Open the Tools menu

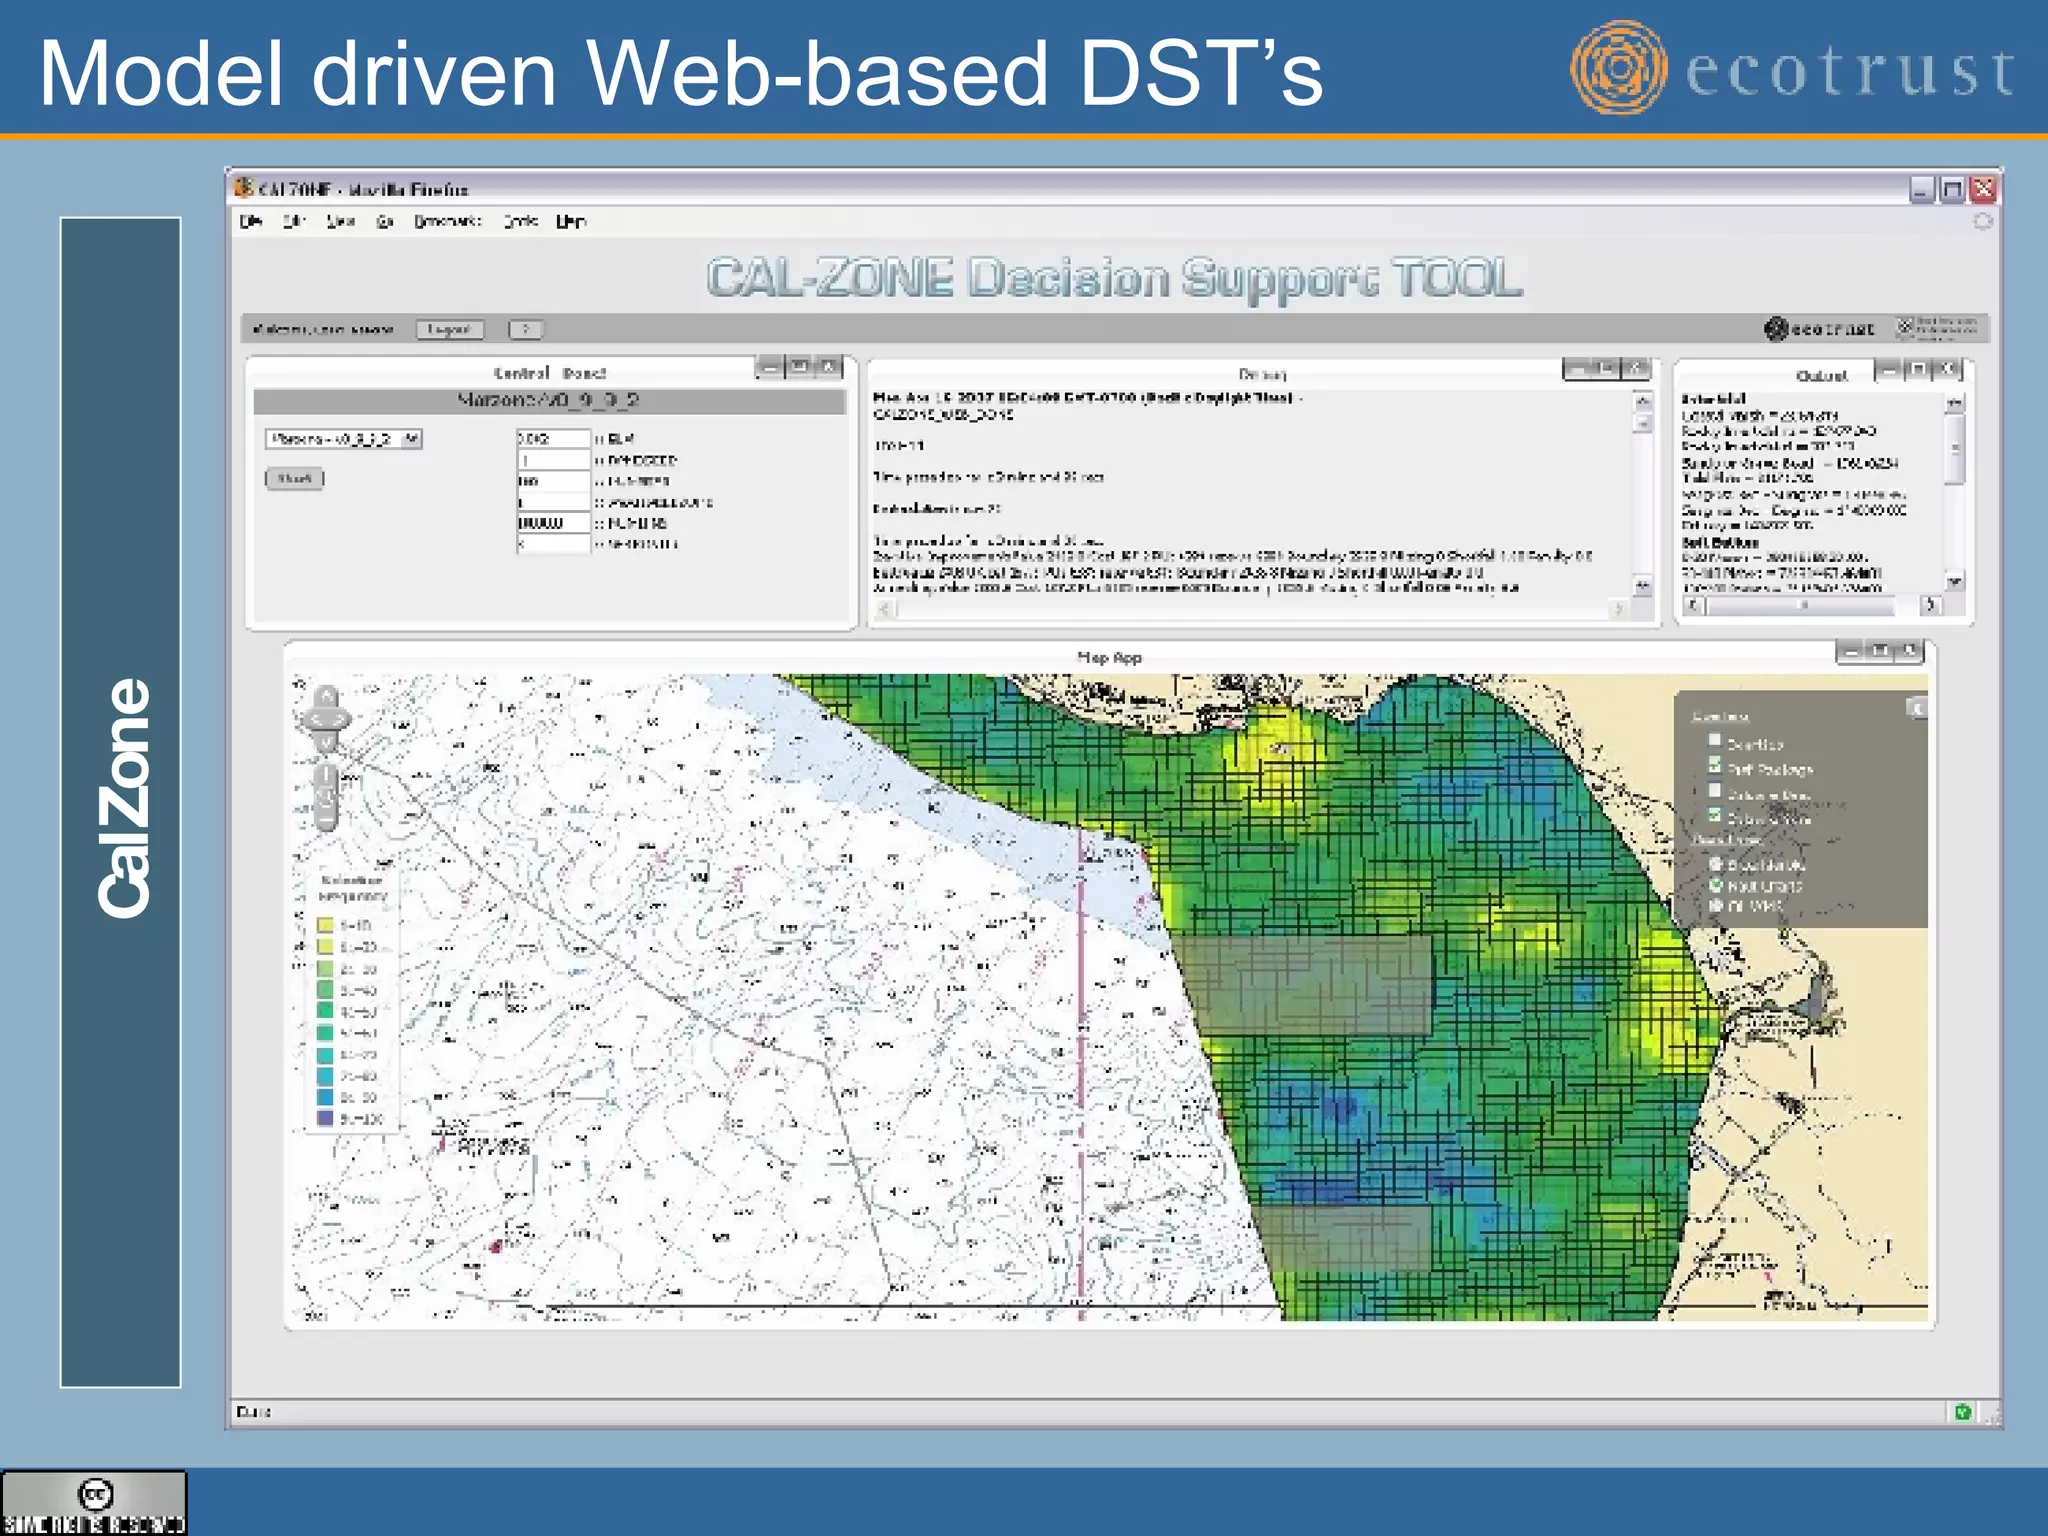(521, 221)
